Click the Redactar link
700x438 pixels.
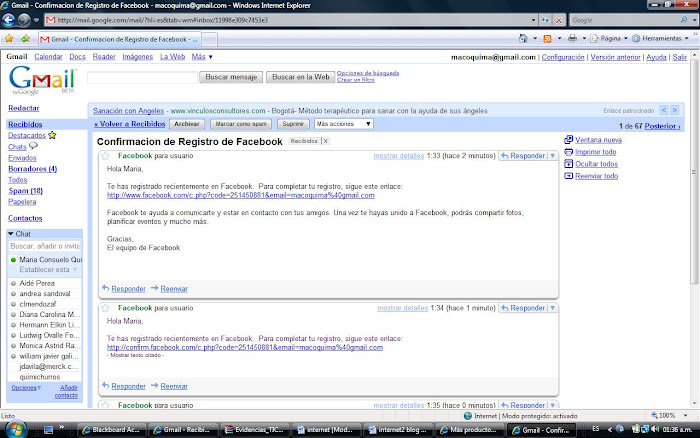[x=24, y=108]
